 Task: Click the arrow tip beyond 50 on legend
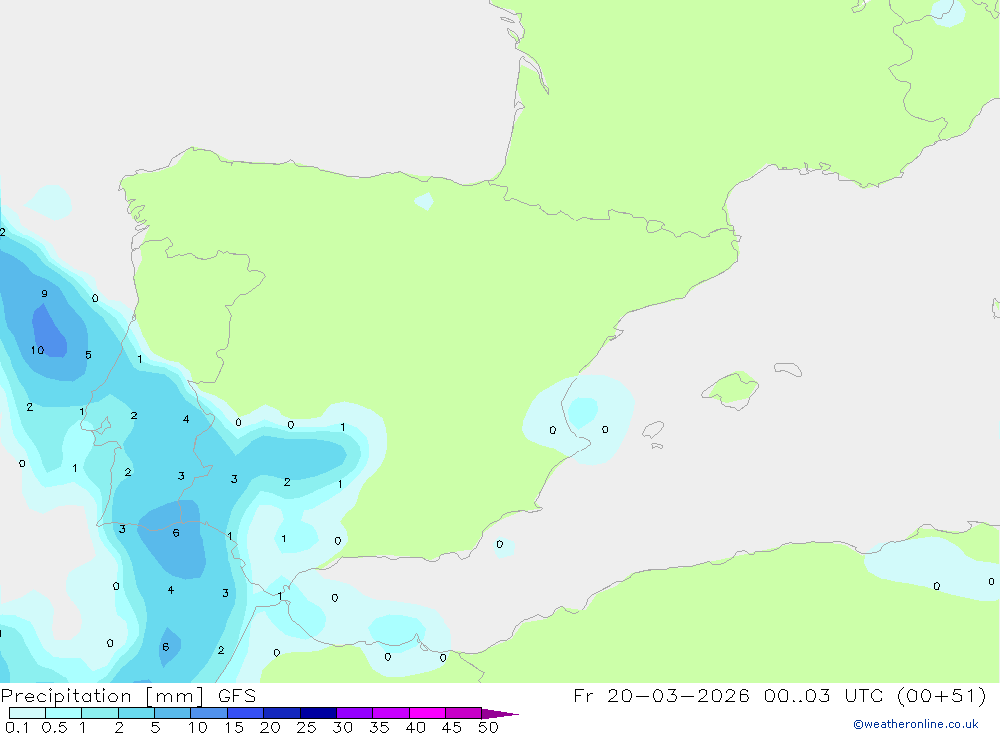click(x=501, y=714)
